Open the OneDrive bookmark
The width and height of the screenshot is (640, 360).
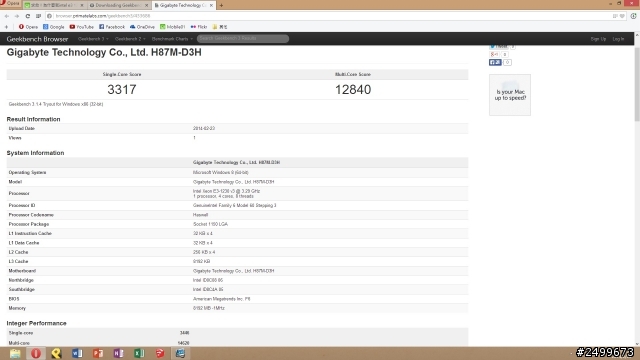tap(142, 27)
